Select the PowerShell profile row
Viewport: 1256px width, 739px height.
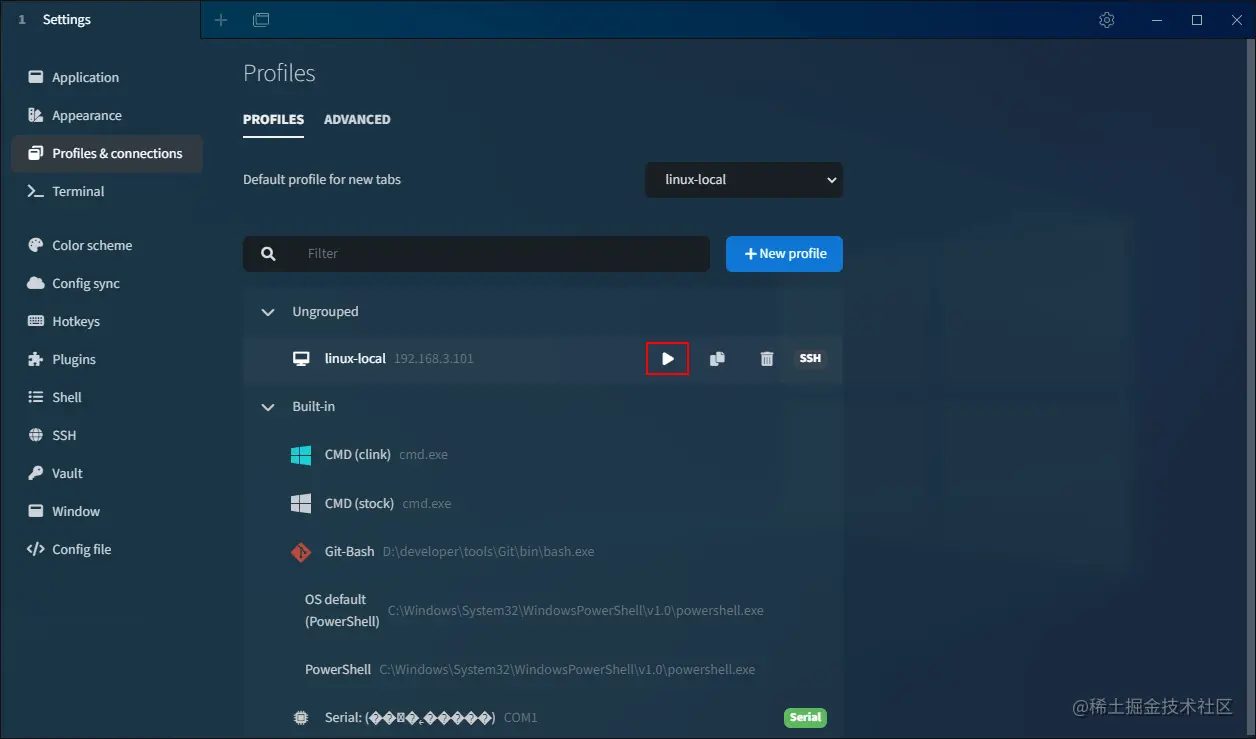pos(543,669)
